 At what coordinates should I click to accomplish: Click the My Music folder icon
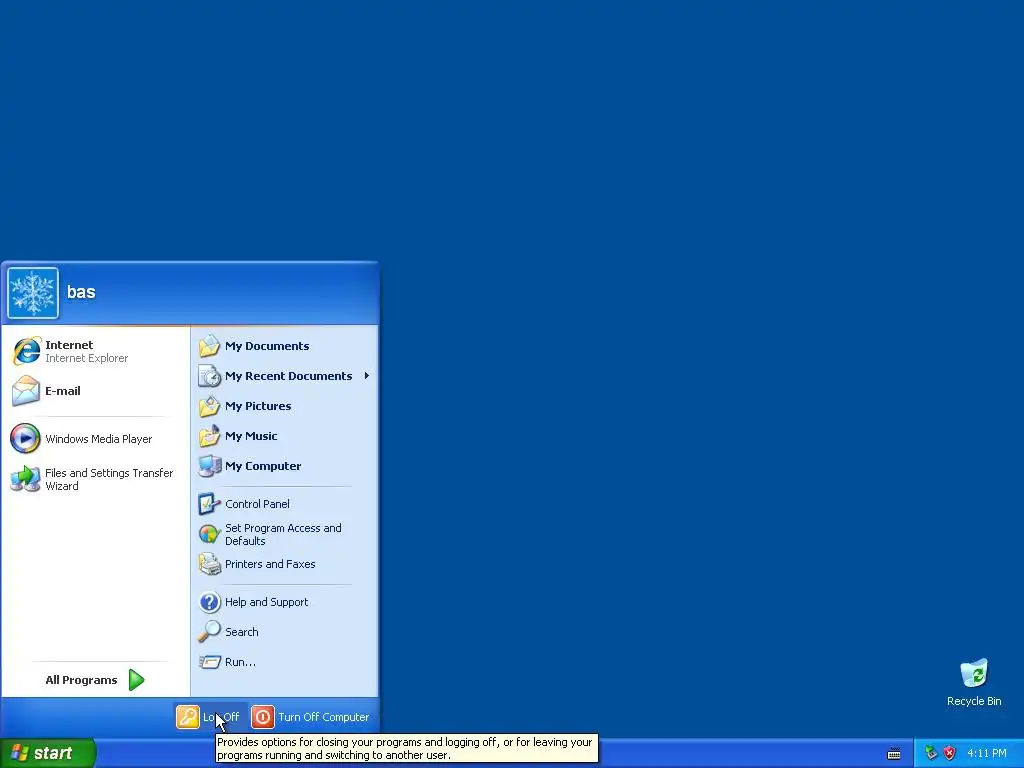pos(210,436)
